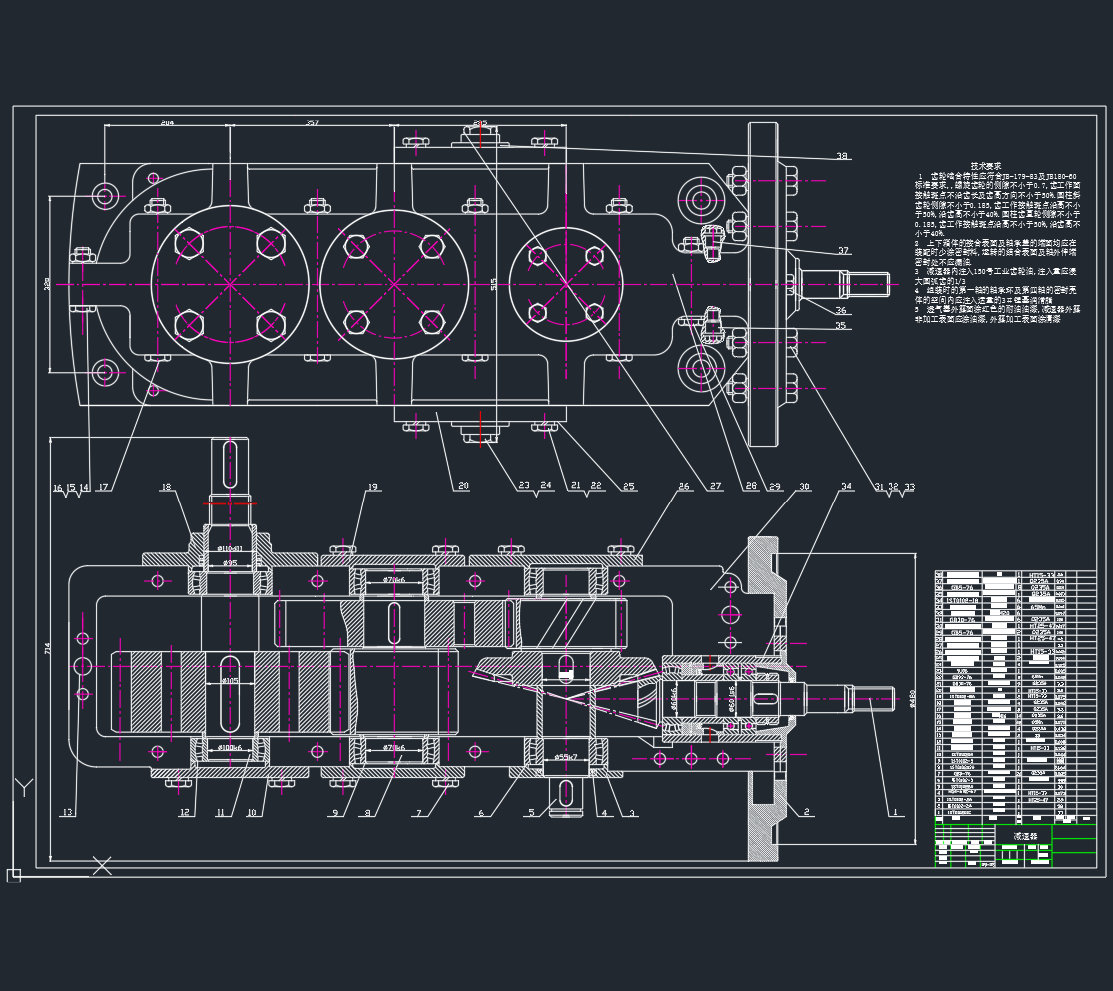Select the ø105 shaft dimension
This screenshot has width=1113, height=991.
pyautogui.click(x=229, y=680)
